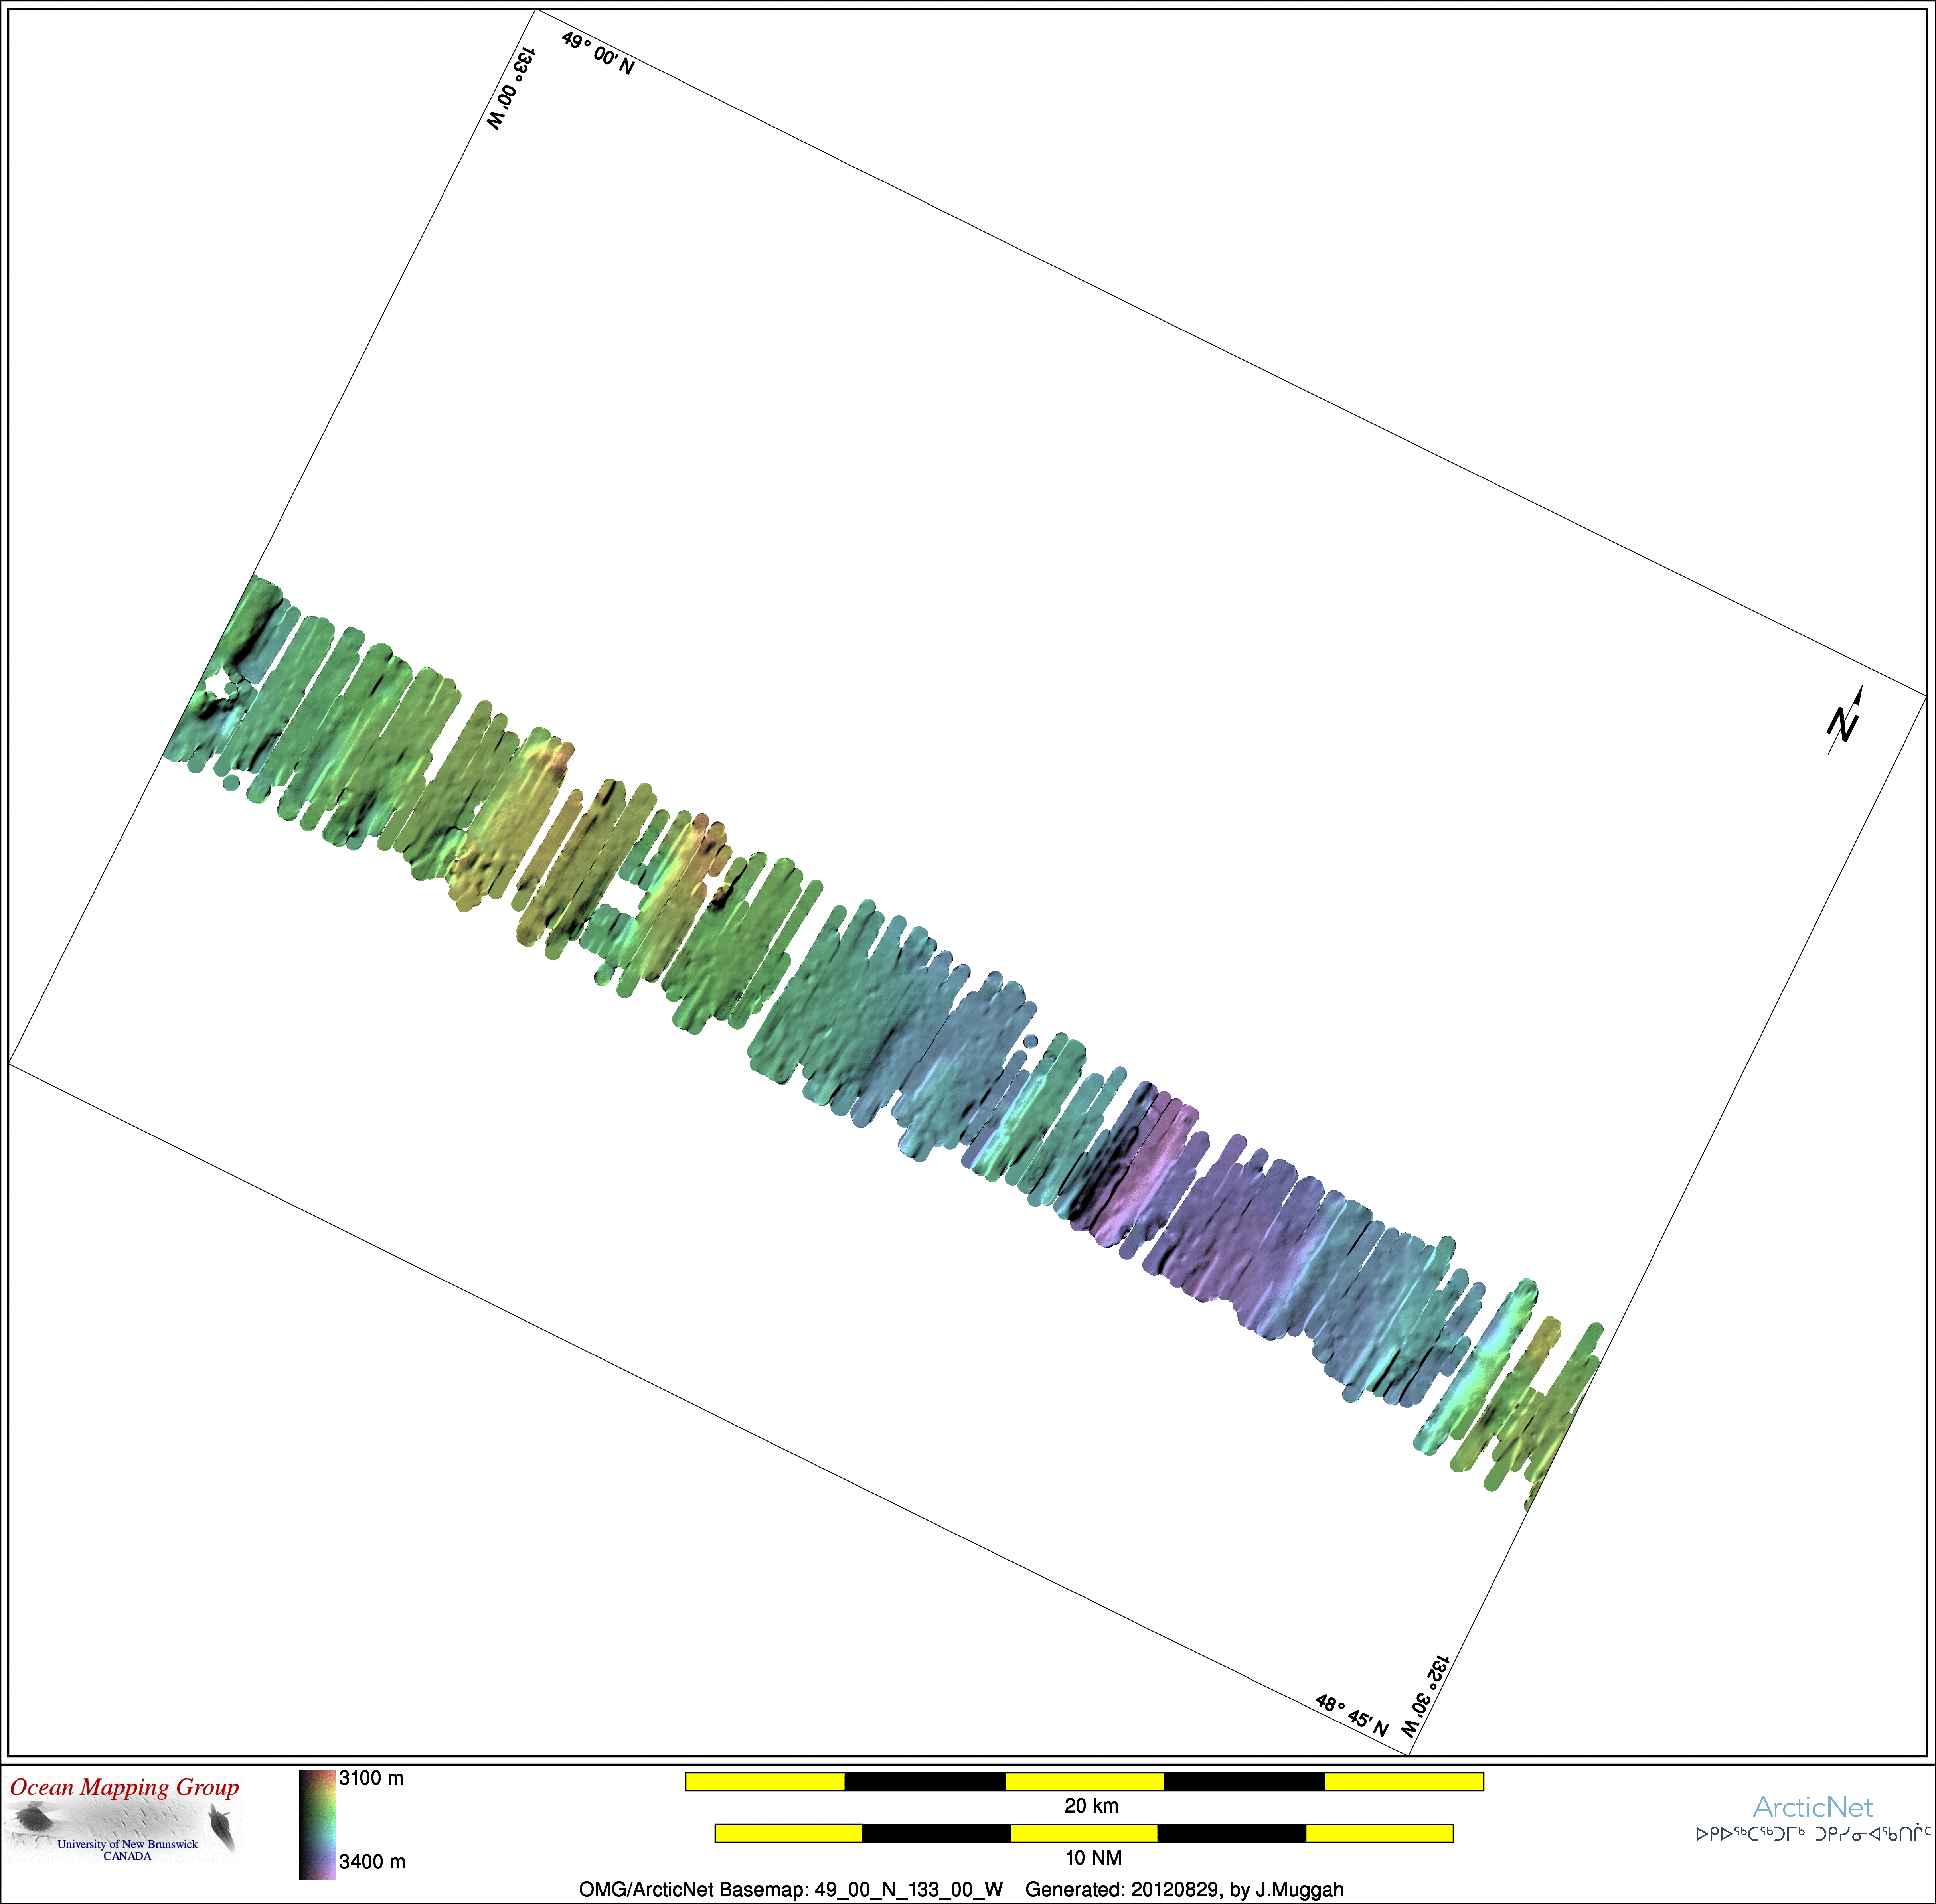1936x1904 pixels.
Task: Click the Inuktitut syllabics text under ArcticNet
Action: (x=1813, y=1835)
